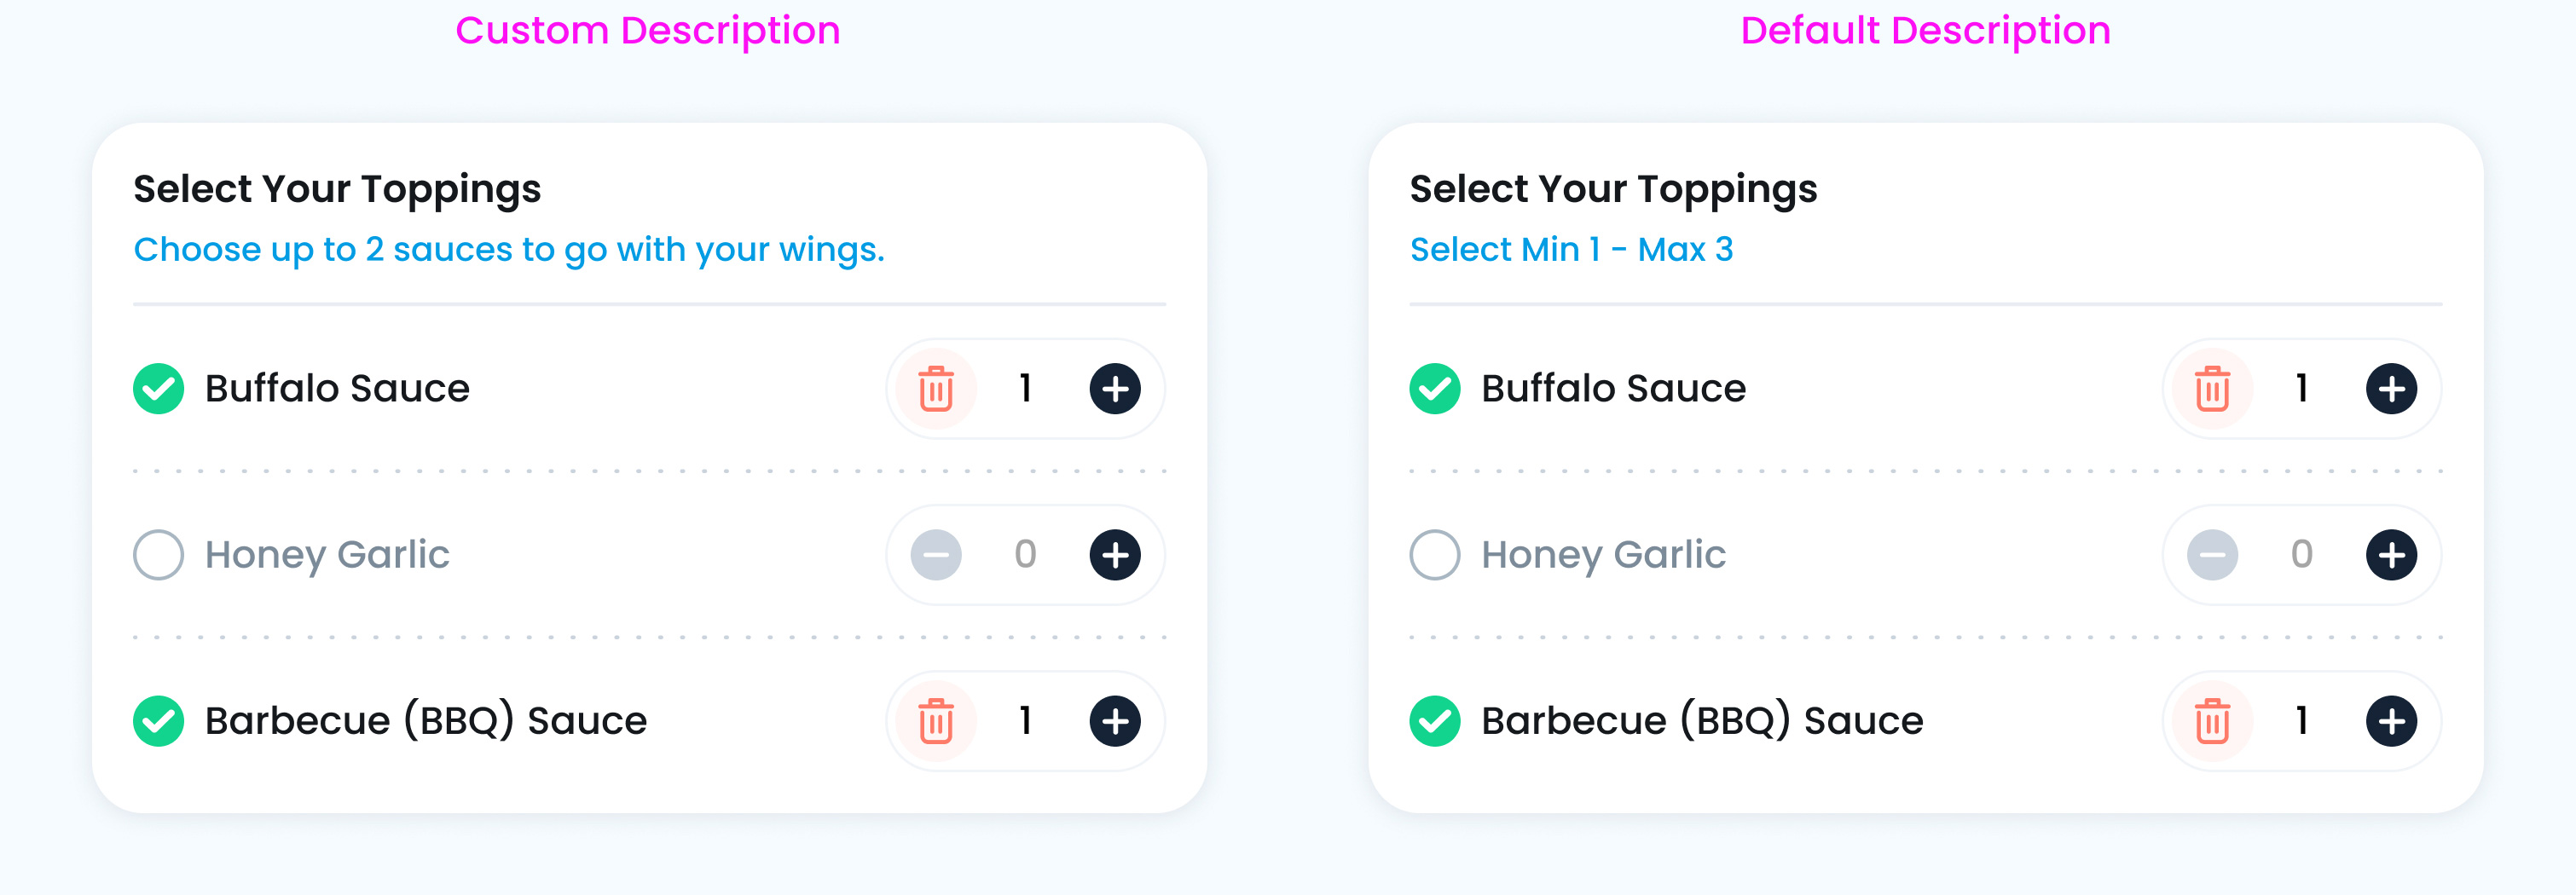The width and height of the screenshot is (2576, 895).
Task: Add one Honey Garlic in Default Description card
Action: click(2391, 554)
